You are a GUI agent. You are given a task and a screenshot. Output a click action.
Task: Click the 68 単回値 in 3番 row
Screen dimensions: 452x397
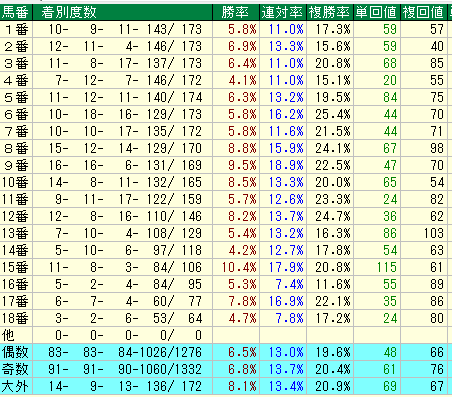(x=390, y=63)
